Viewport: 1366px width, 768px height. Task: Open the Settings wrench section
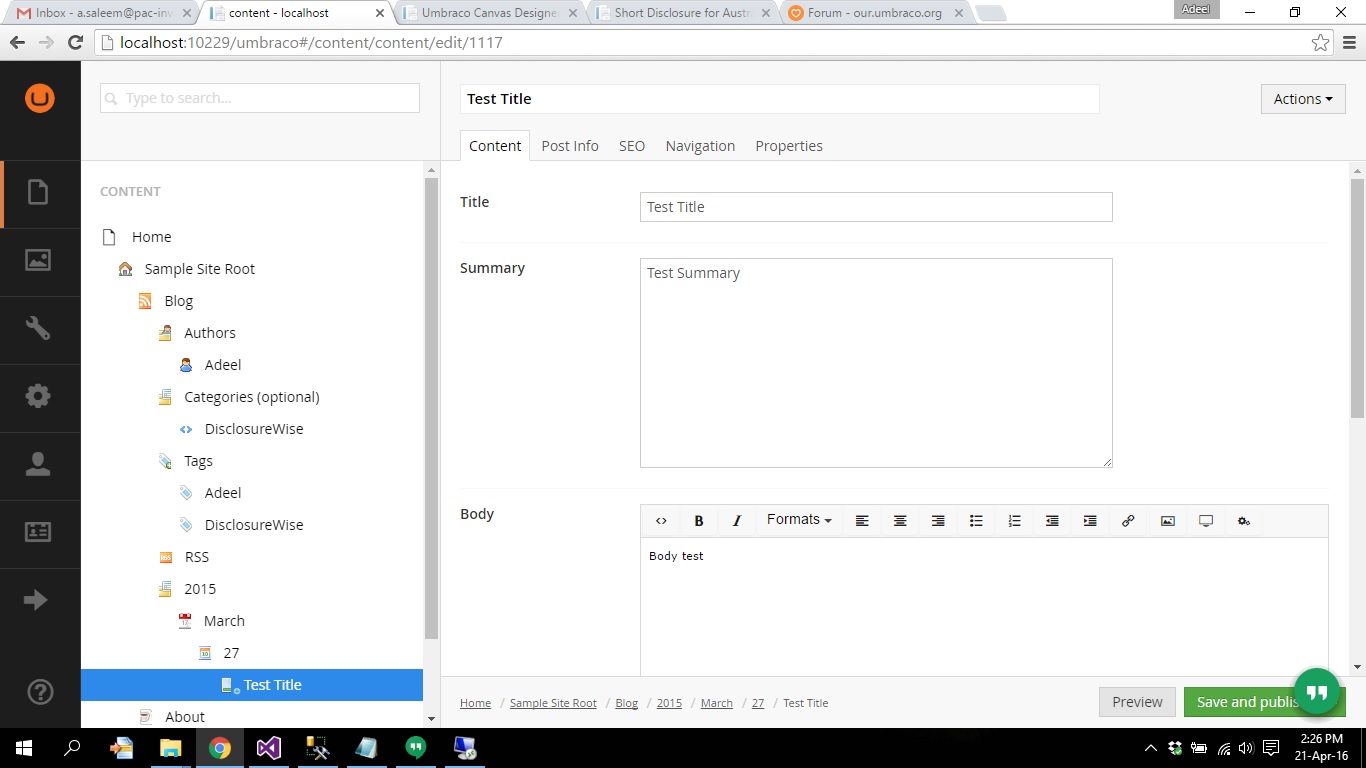tap(38, 328)
